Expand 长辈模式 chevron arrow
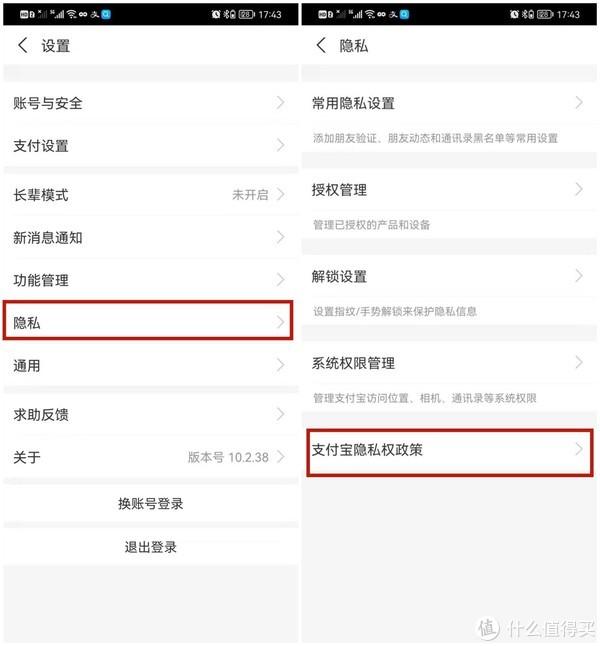The width and height of the screenshot is (600, 646). (x=281, y=194)
